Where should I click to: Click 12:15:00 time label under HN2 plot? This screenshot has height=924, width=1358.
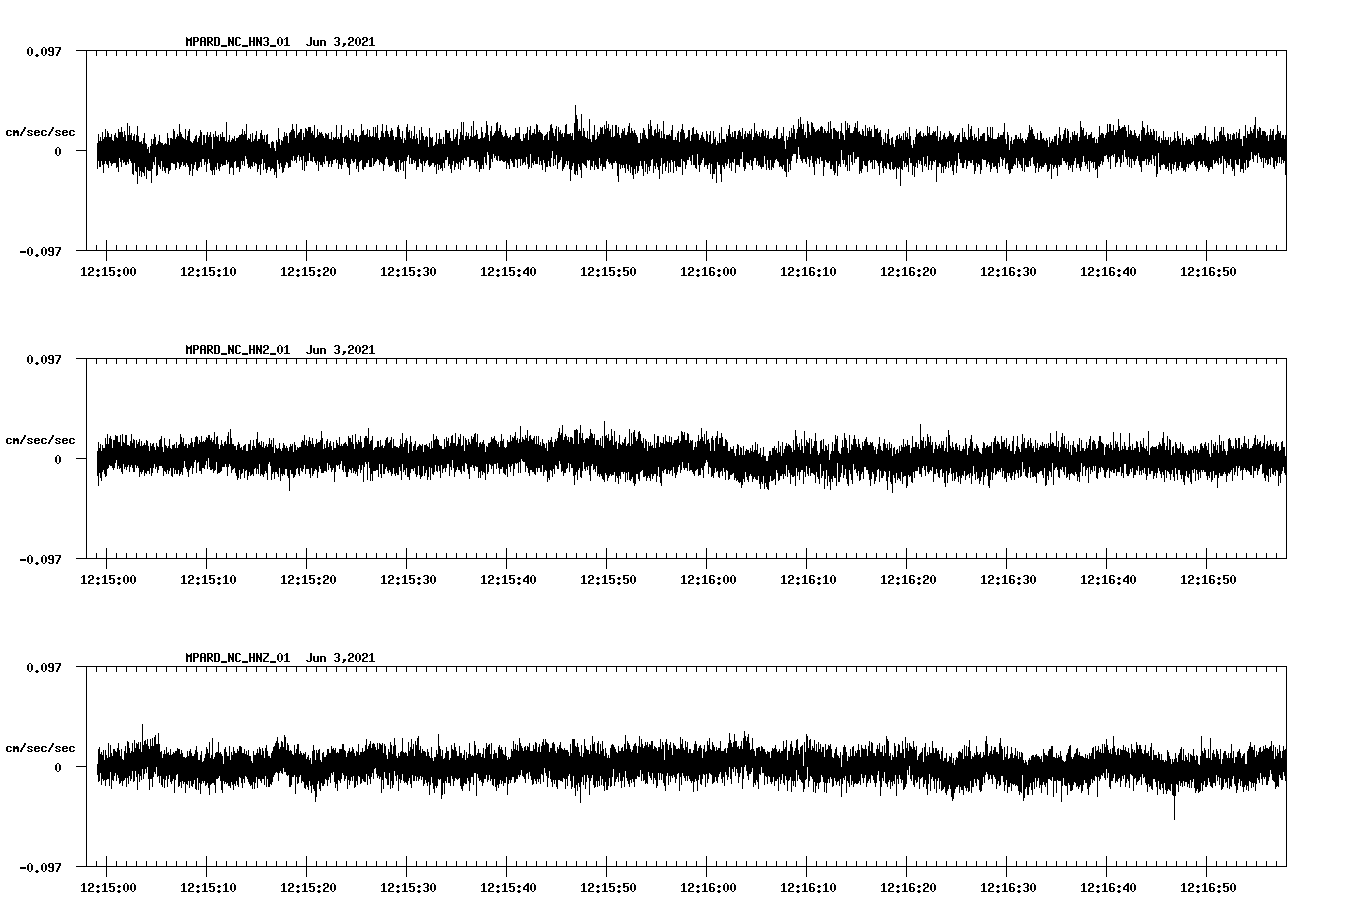(x=108, y=580)
